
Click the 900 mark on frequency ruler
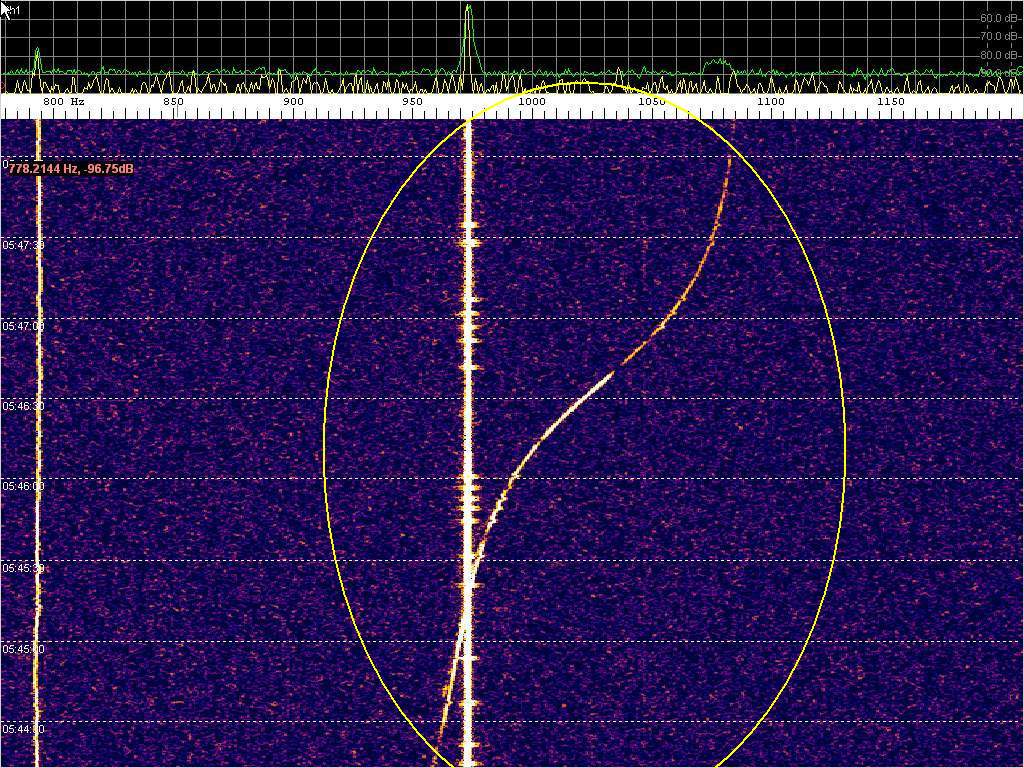[293, 102]
